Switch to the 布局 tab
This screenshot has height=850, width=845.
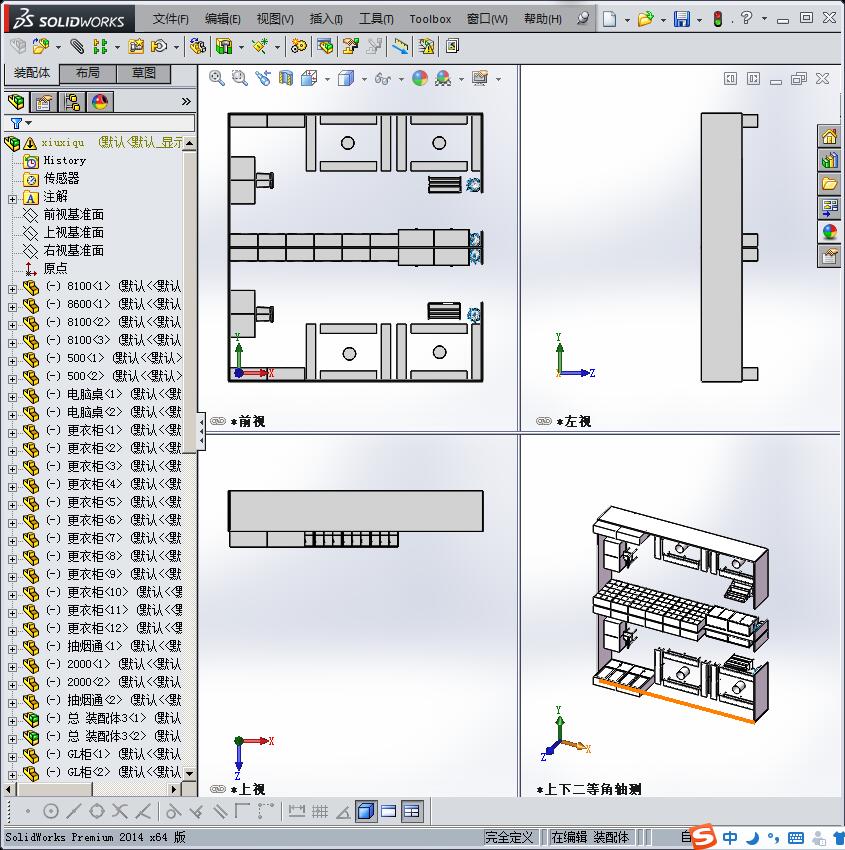pos(87,73)
